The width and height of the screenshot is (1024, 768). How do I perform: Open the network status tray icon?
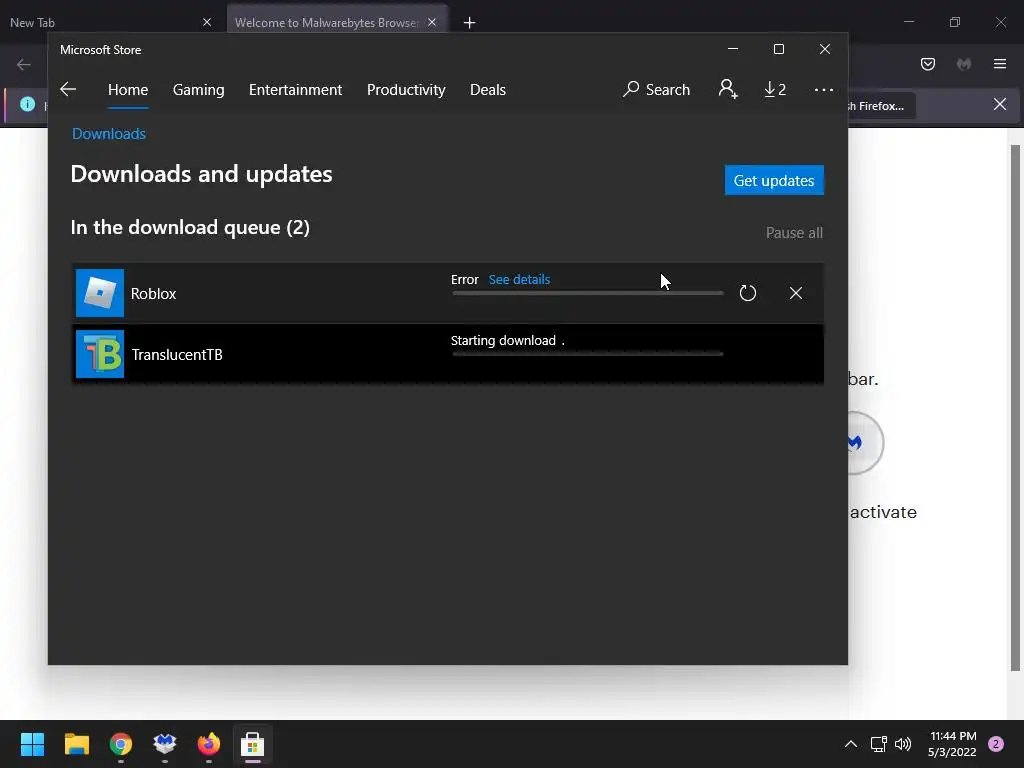(x=878, y=744)
